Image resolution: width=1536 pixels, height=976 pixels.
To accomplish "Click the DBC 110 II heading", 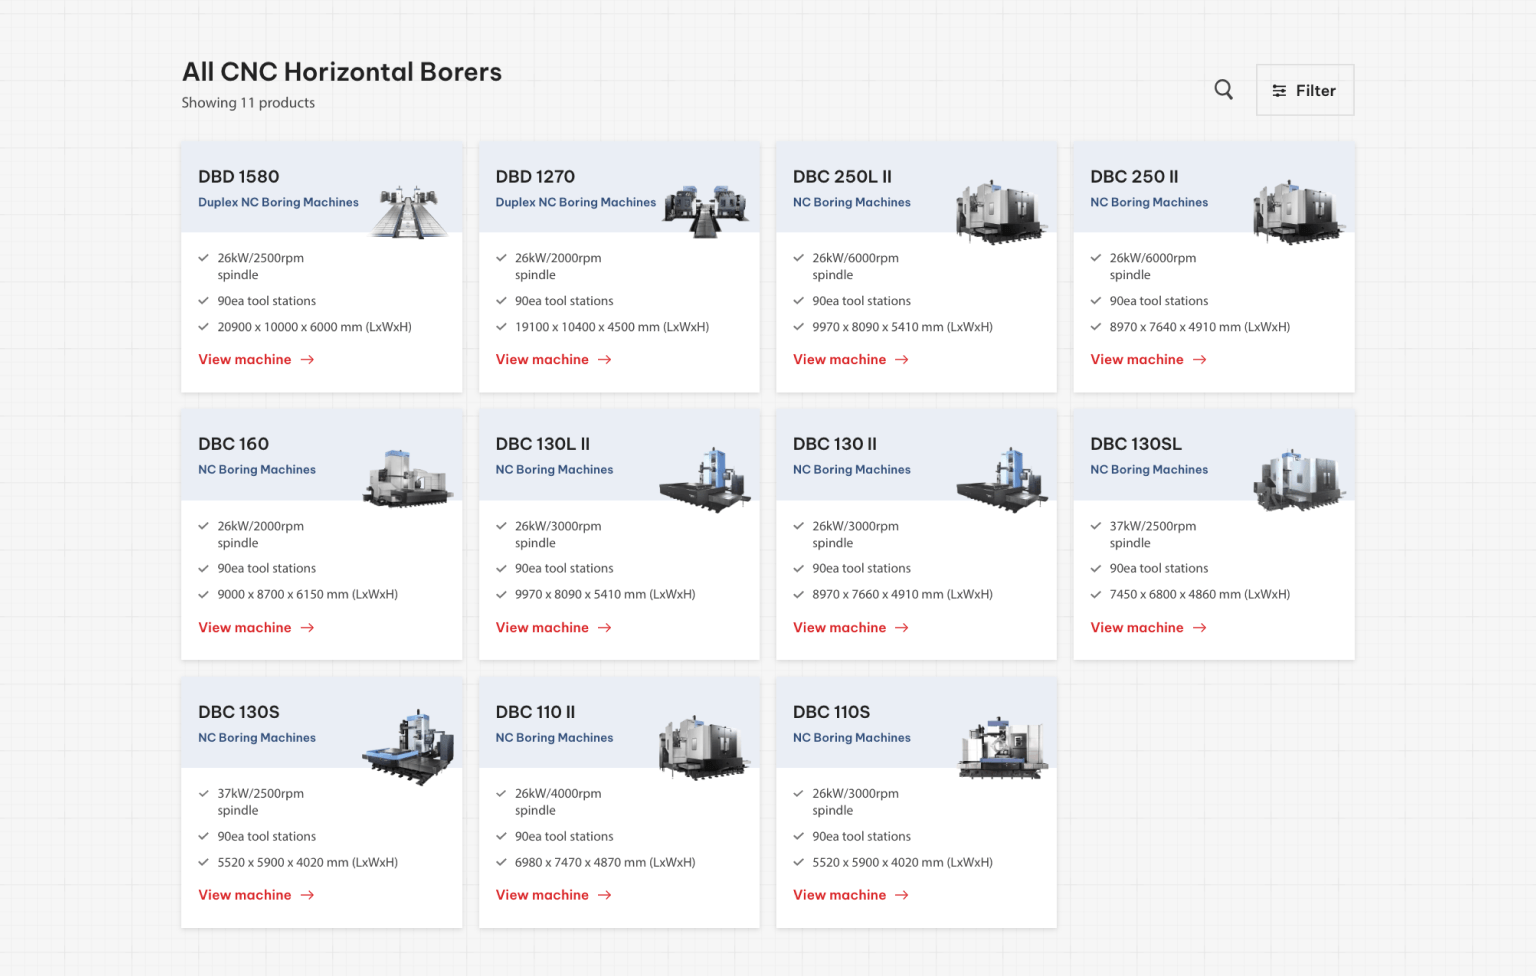I will 535,712.
